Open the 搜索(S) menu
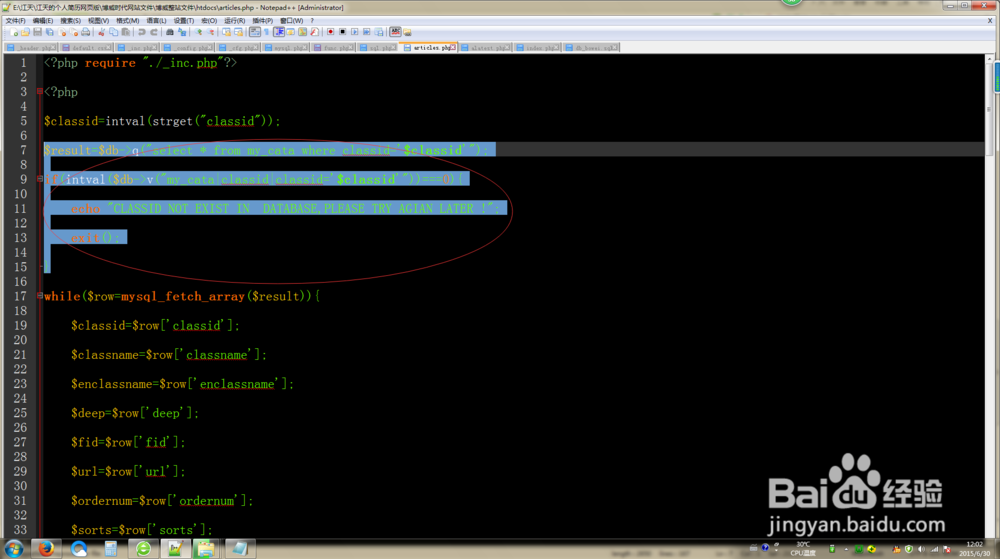 click(70, 20)
